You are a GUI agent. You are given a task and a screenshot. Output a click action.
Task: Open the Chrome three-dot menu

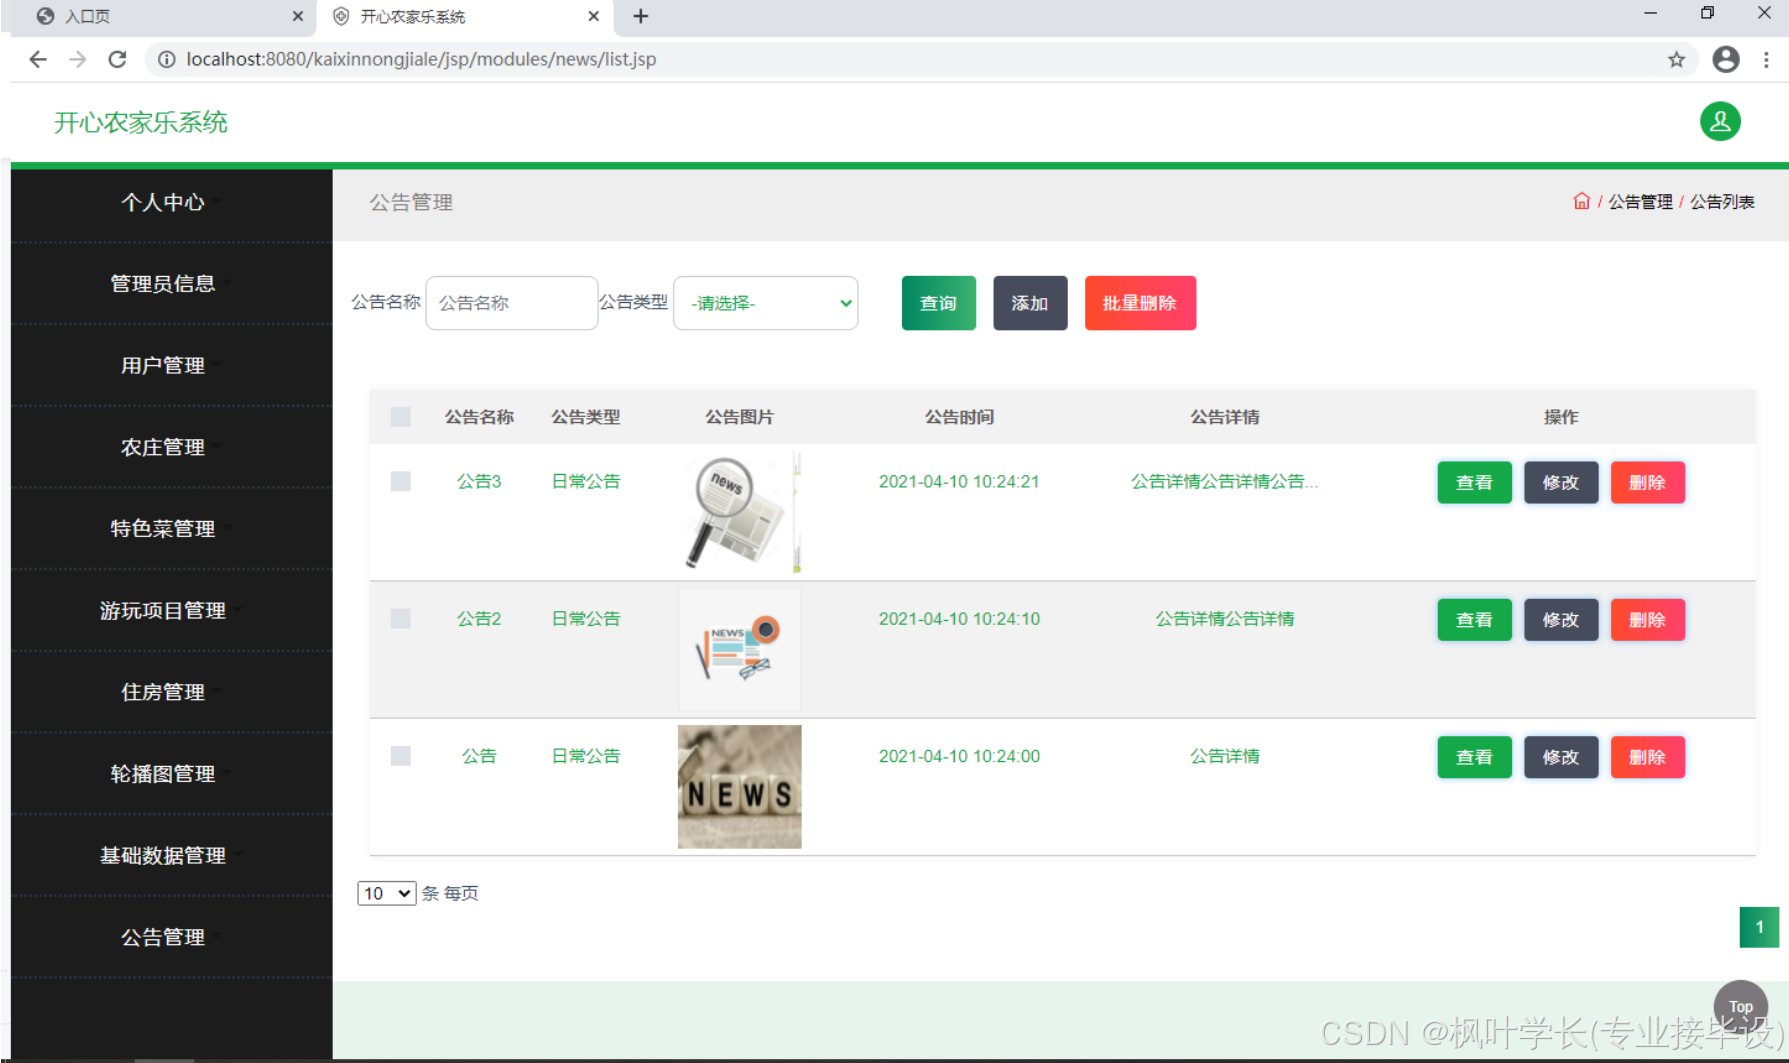(1766, 59)
